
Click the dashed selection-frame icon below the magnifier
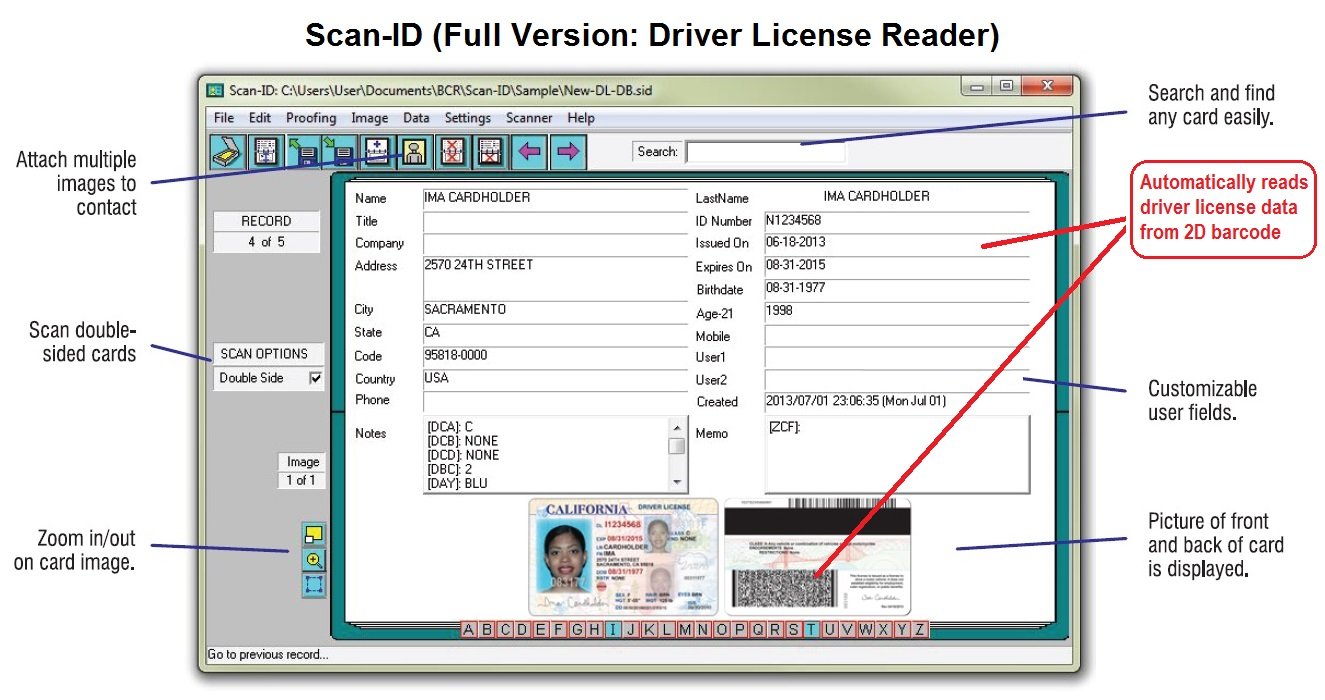tap(315, 585)
